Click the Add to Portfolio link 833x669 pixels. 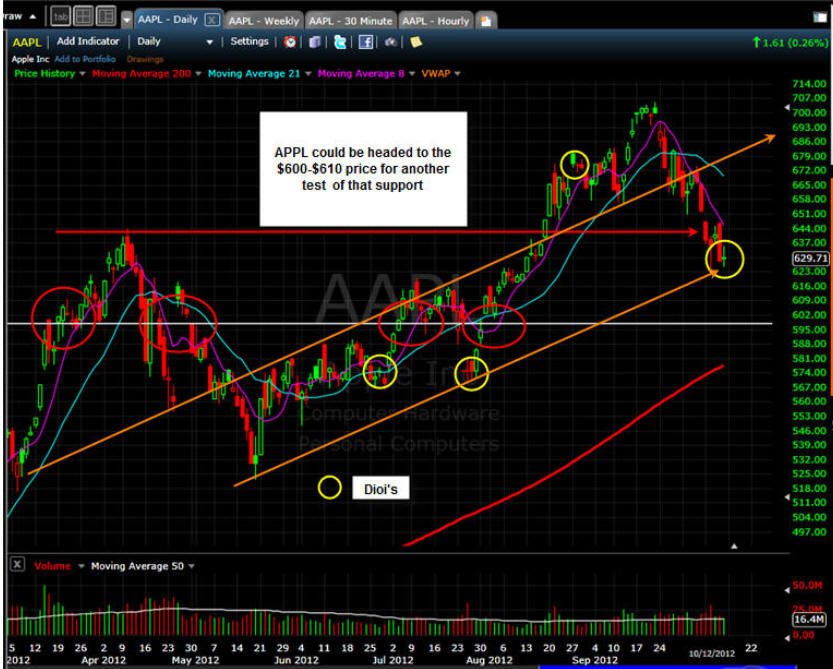85,59
